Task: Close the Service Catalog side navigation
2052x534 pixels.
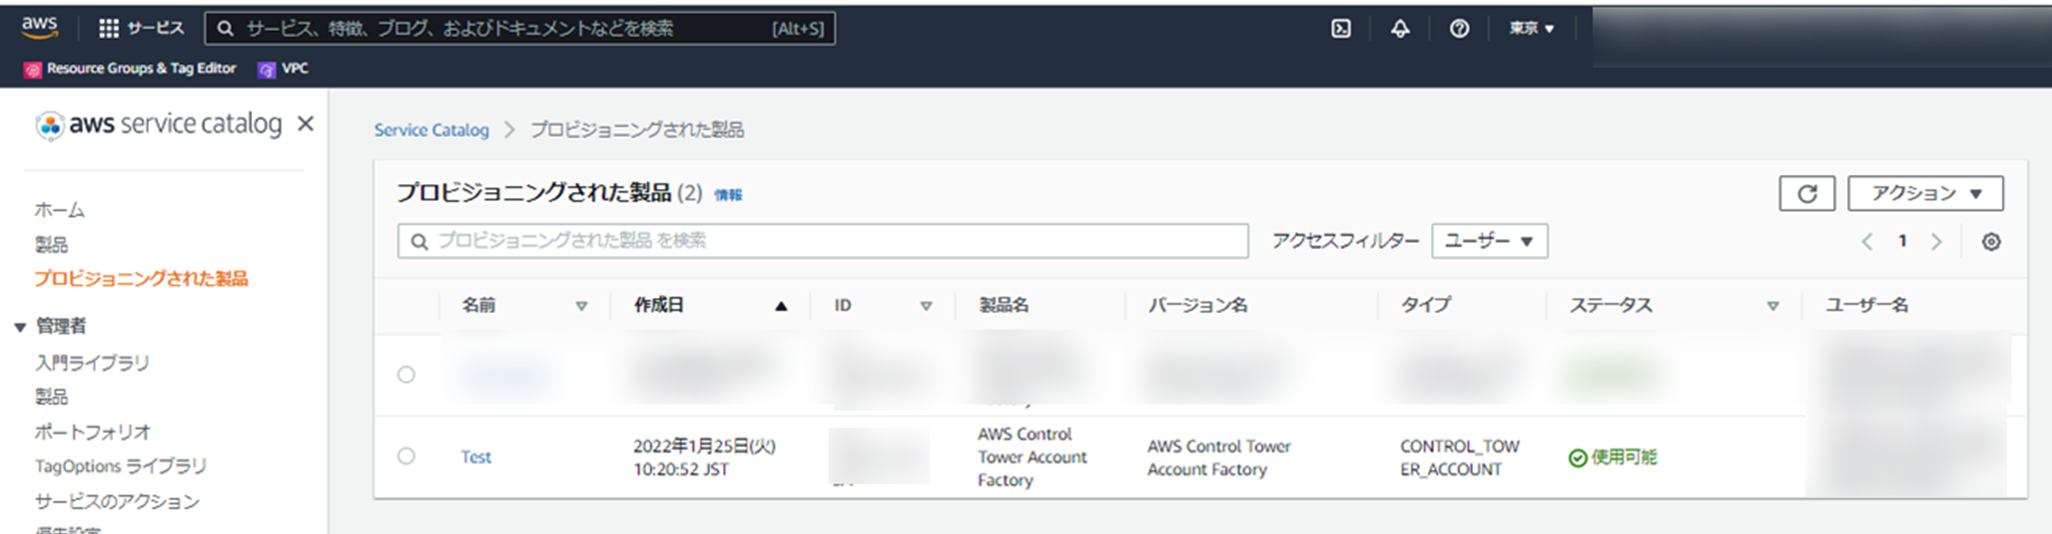Action: coord(306,124)
